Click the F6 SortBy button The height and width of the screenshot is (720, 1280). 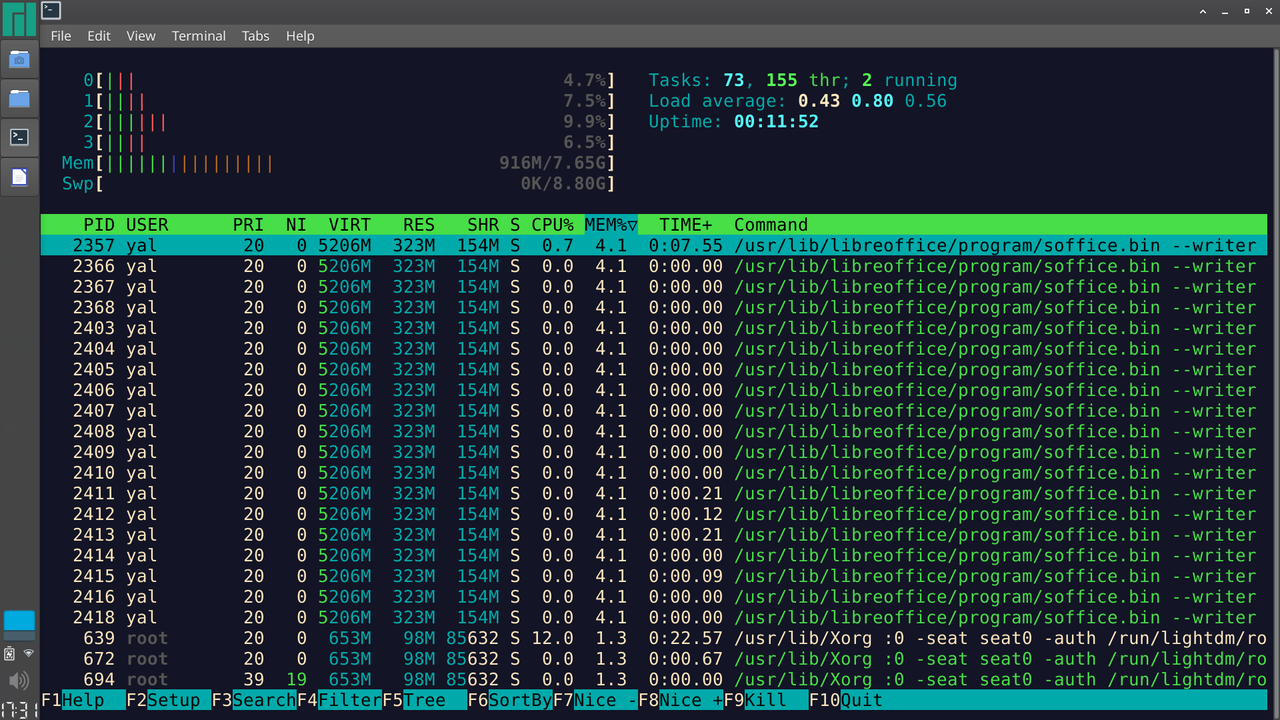coord(509,700)
